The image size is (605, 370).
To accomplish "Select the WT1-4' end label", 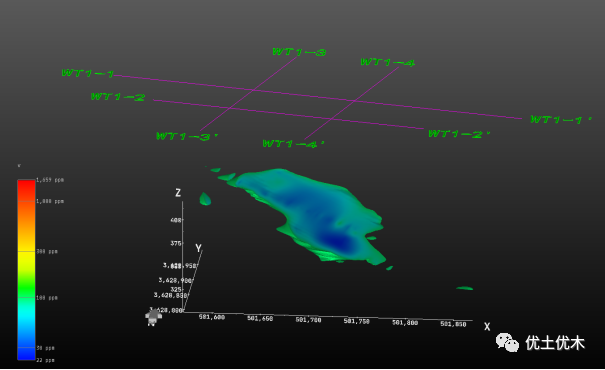I will click(x=294, y=144).
